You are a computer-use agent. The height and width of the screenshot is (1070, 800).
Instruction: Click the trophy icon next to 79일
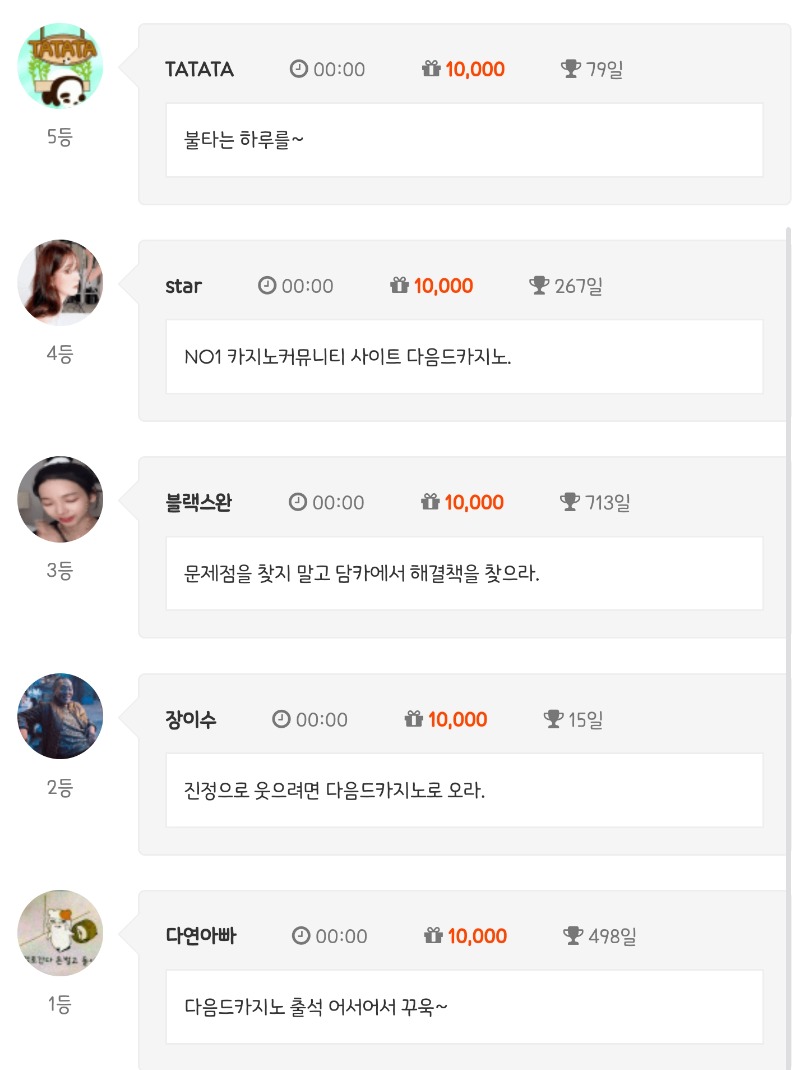point(571,69)
